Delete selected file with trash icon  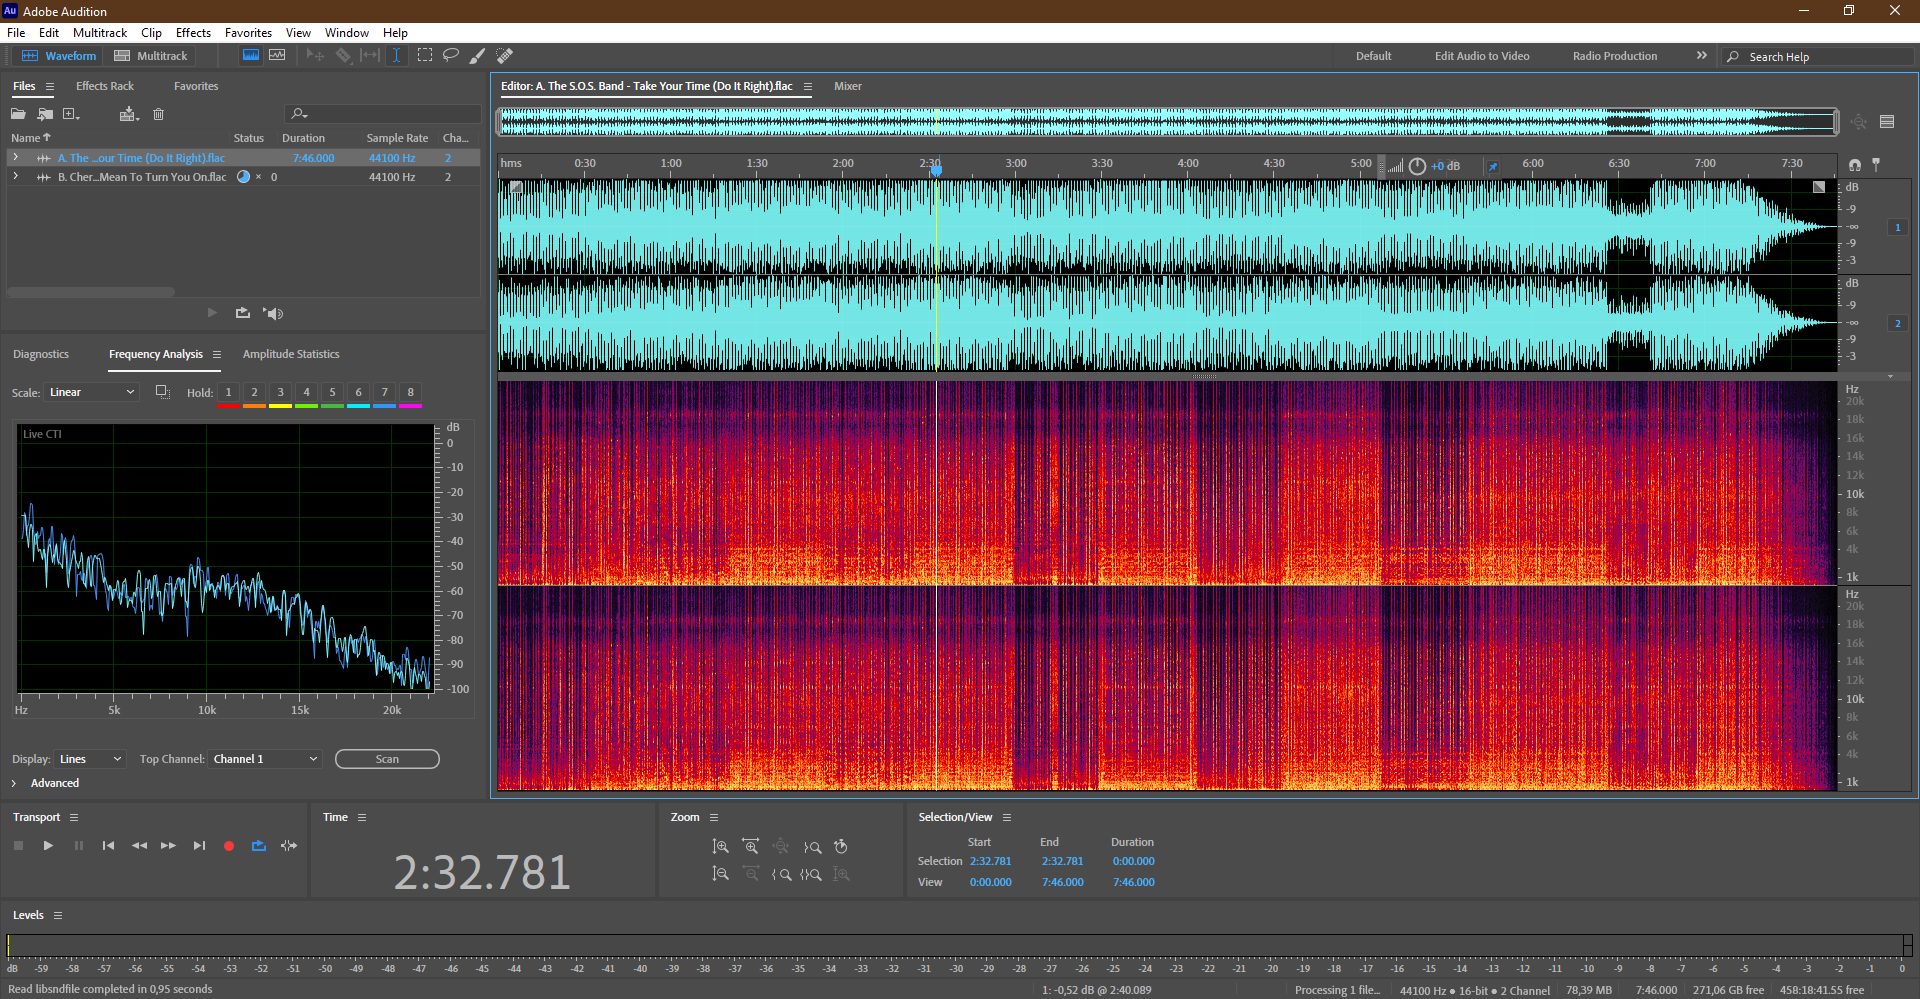pos(158,114)
